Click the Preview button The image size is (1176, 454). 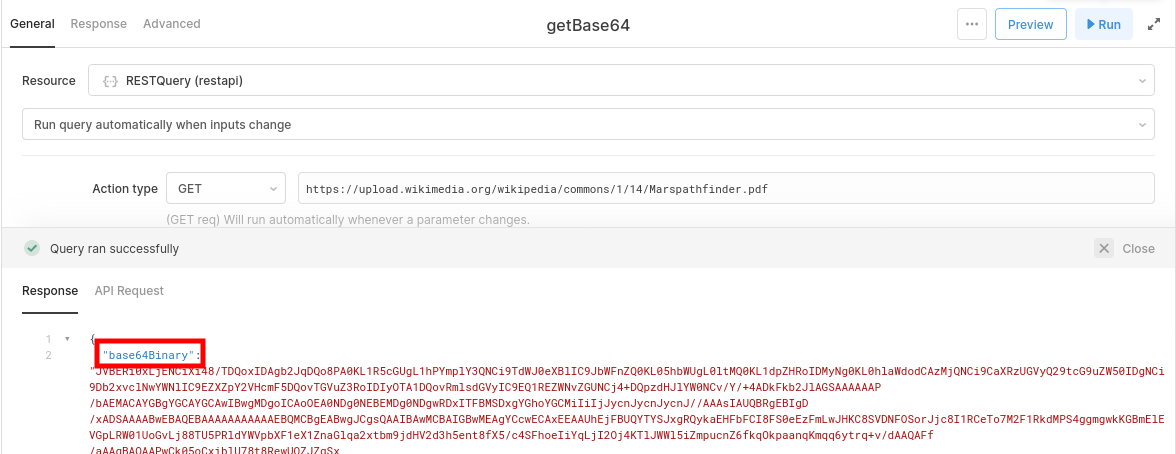coord(1030,25)
